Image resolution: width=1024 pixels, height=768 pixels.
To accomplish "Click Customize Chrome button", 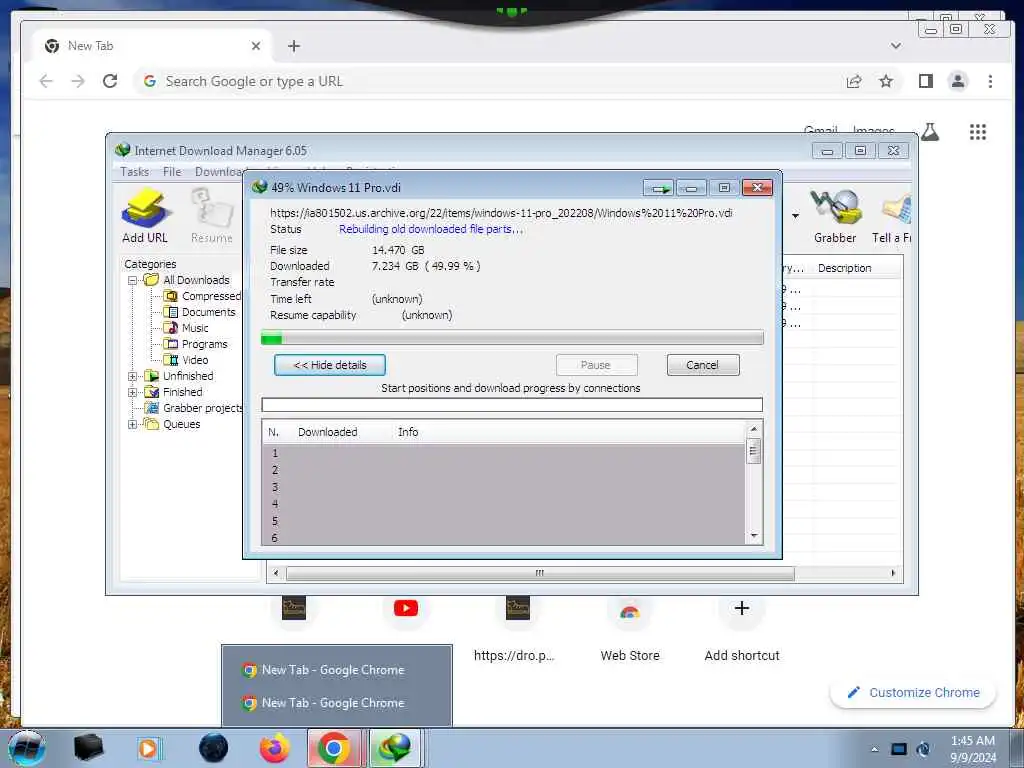I will click(x=913, y=693).
